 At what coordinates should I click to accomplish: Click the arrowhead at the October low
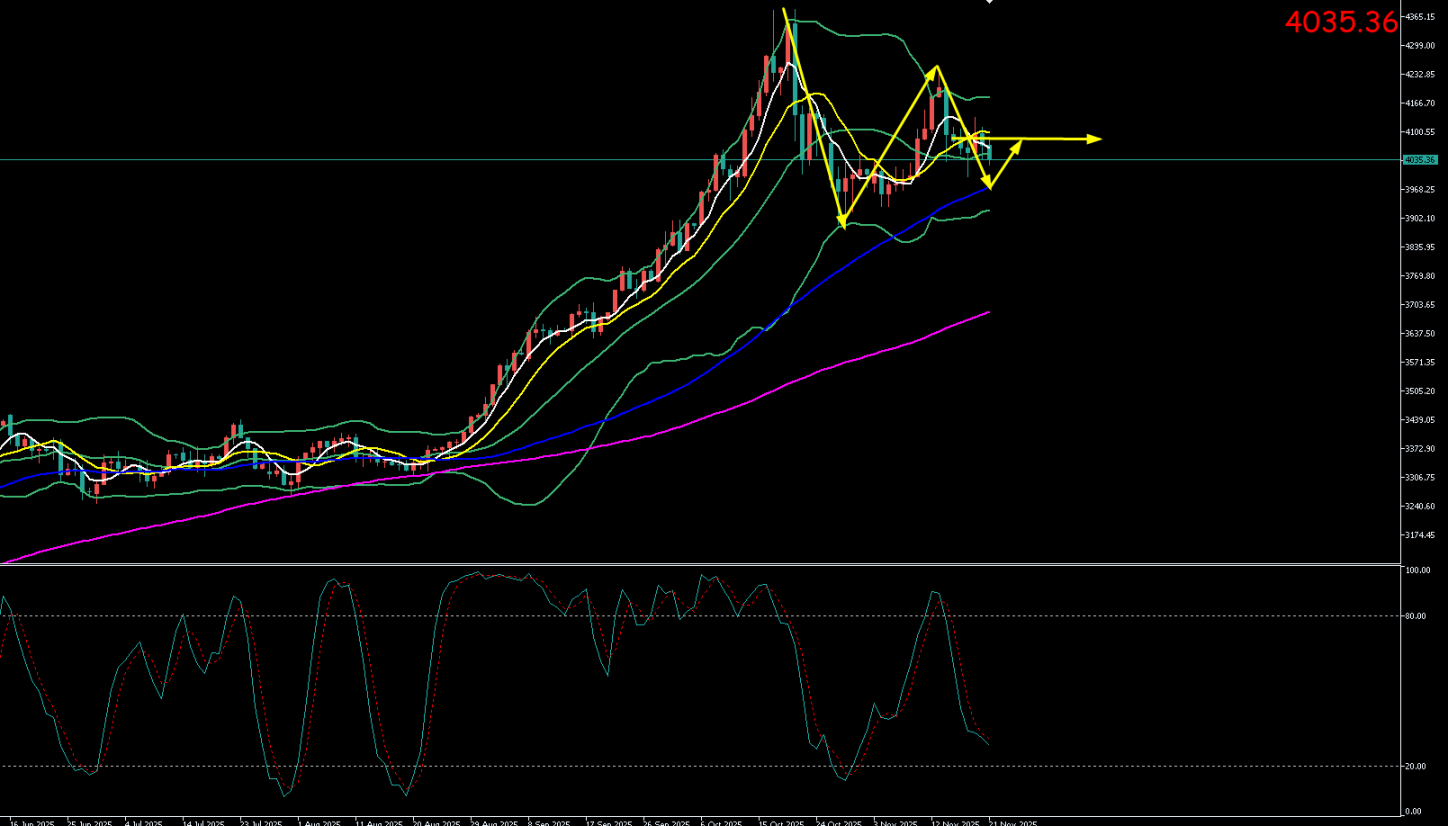(x=843, y=225)
